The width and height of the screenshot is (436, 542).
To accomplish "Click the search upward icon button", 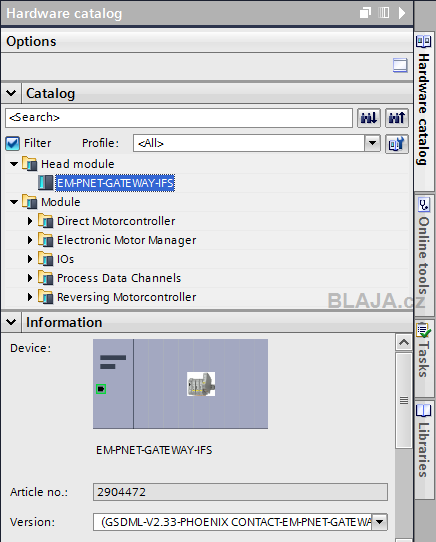I will (397, 118).
